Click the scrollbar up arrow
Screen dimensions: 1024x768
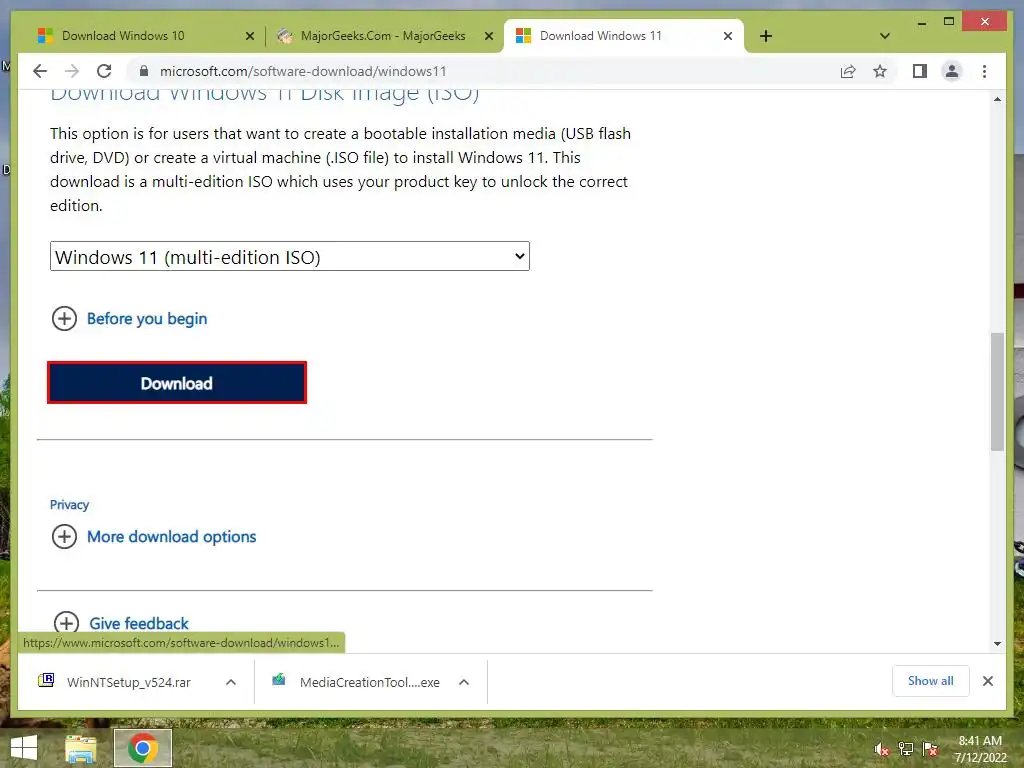[x=997, y=99]
